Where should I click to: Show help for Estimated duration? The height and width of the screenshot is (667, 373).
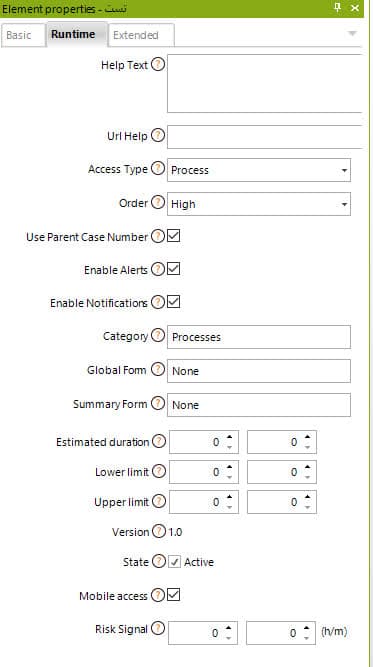tap(159, 442)
